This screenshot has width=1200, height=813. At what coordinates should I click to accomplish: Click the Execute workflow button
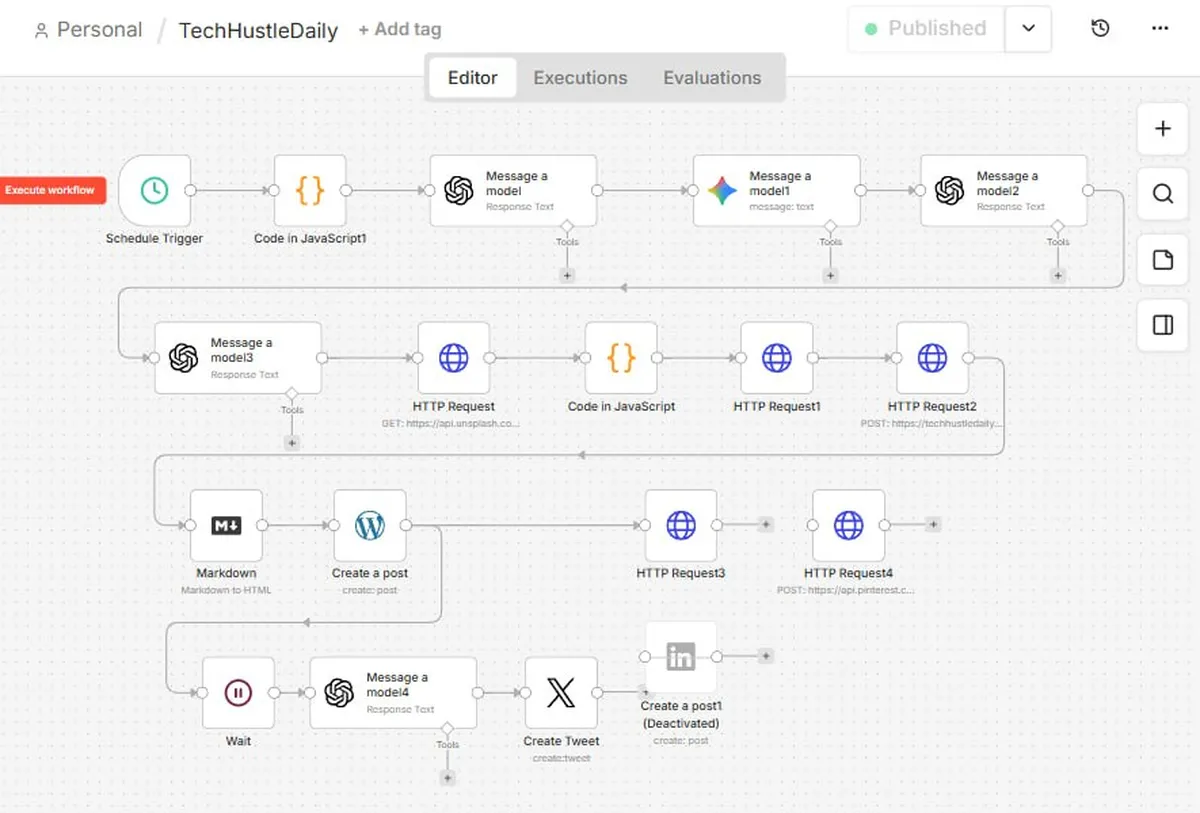(x=52, y=190)
